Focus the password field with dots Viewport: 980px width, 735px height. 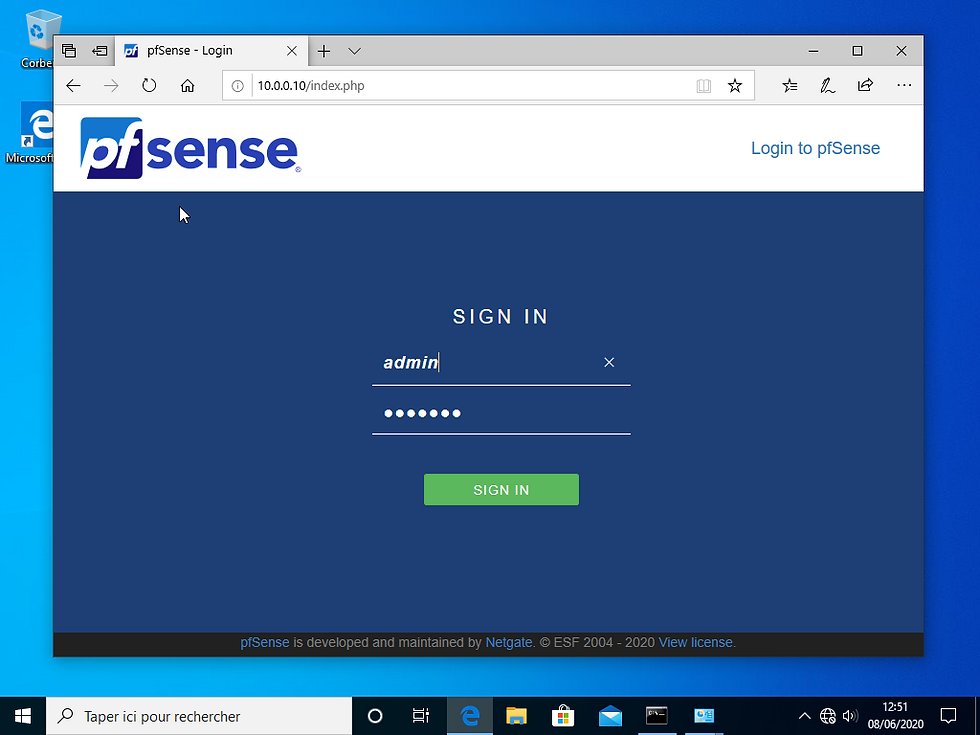(x=501, y=413)
